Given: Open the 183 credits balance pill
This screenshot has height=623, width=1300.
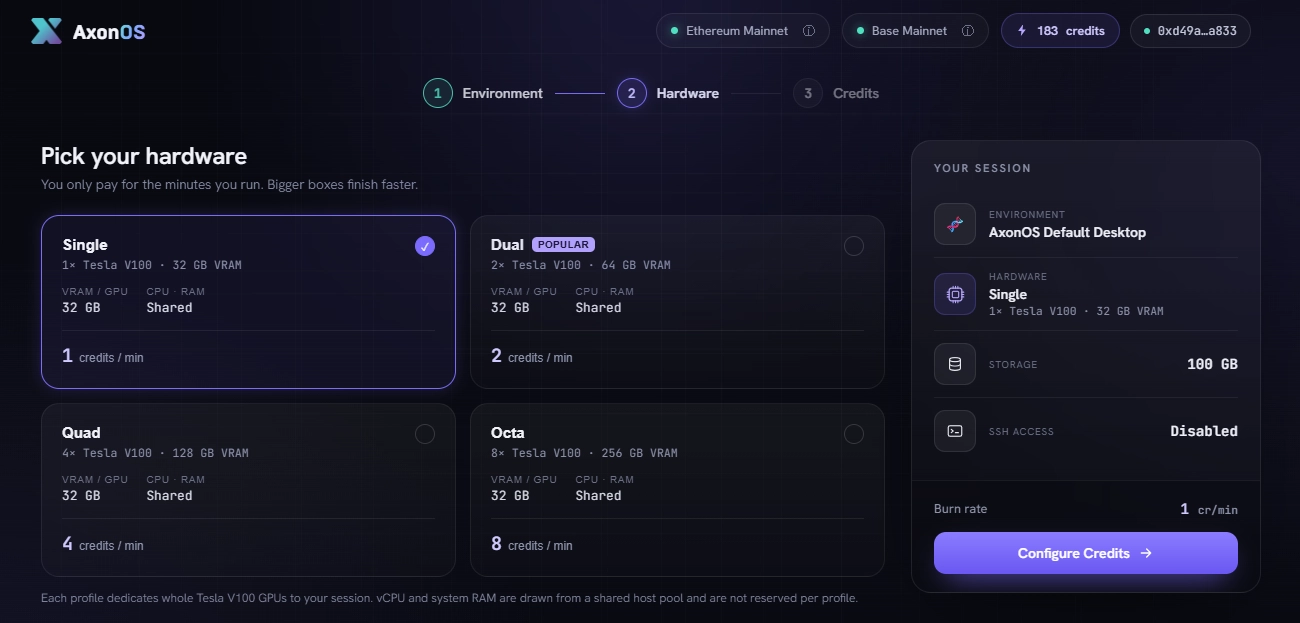Looking at the screenshot, I should (1060, 31).
